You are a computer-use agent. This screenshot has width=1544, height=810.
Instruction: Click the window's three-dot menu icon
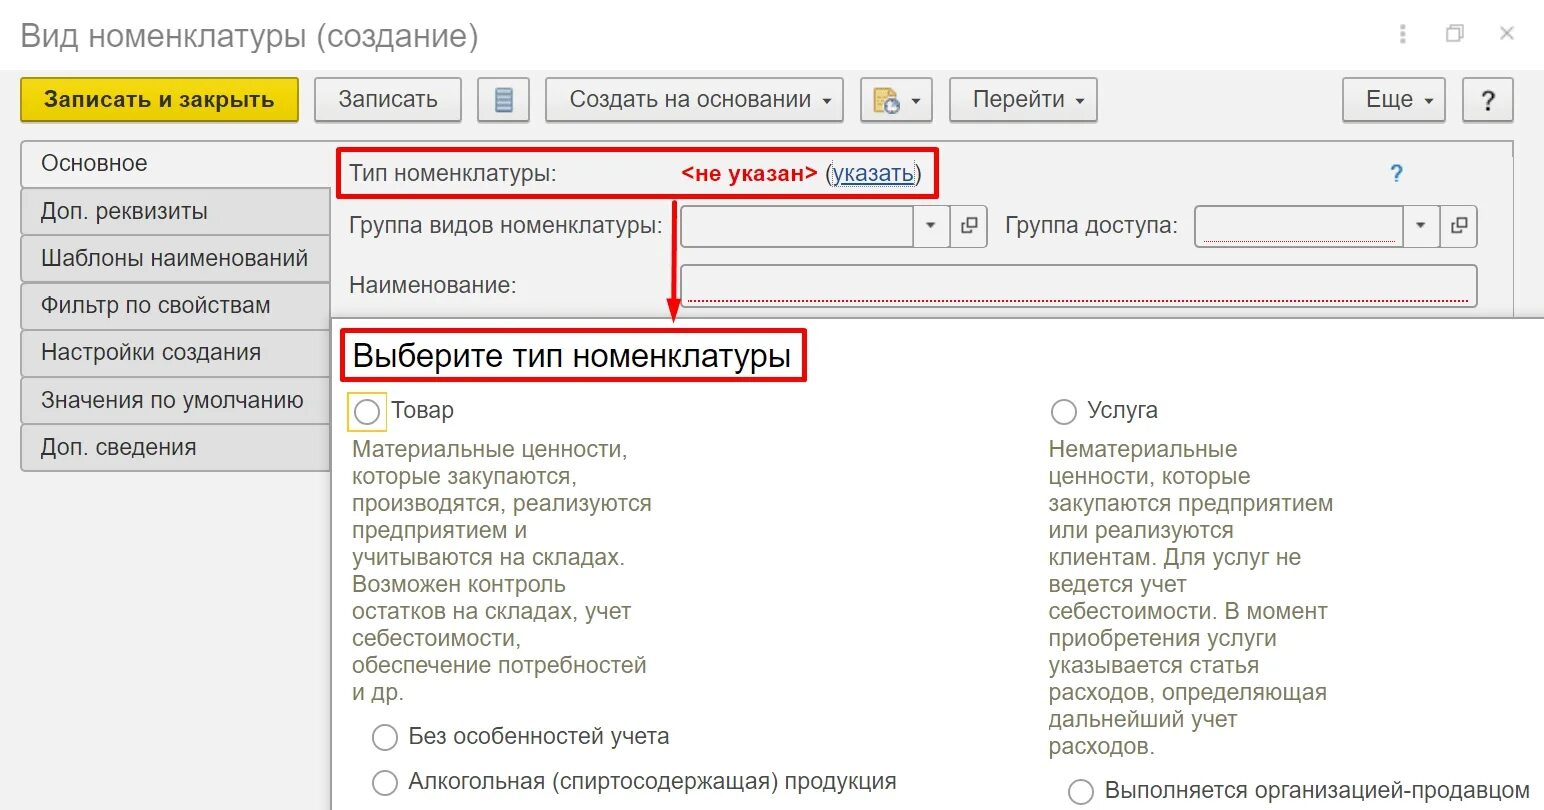click(x=1403, y=34)
